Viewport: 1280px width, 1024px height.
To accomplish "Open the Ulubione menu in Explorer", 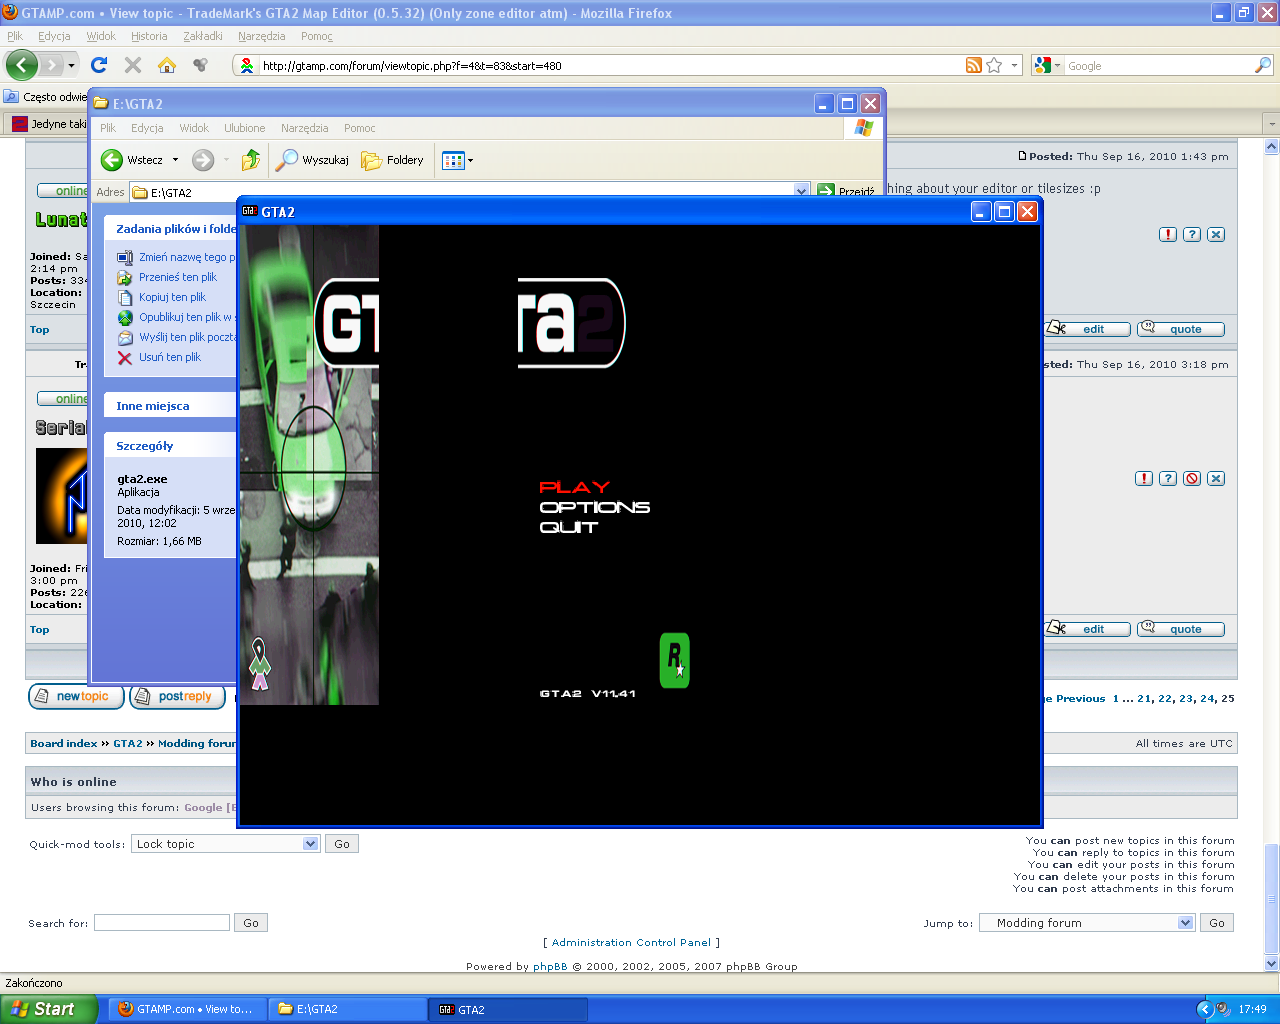I will click(244, 128).
